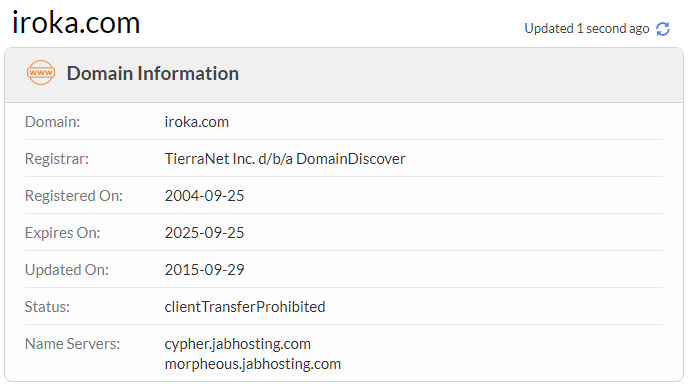Viewport: 689px width, 389px height.
Task: Click the Status label
Action: 47,306
